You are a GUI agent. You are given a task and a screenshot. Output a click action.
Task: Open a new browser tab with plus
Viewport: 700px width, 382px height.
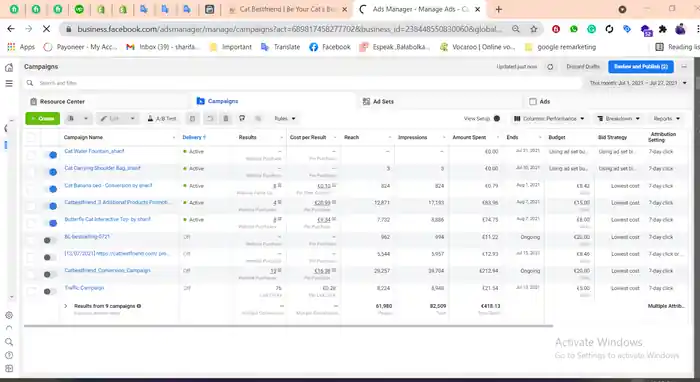tap(499, 9)
